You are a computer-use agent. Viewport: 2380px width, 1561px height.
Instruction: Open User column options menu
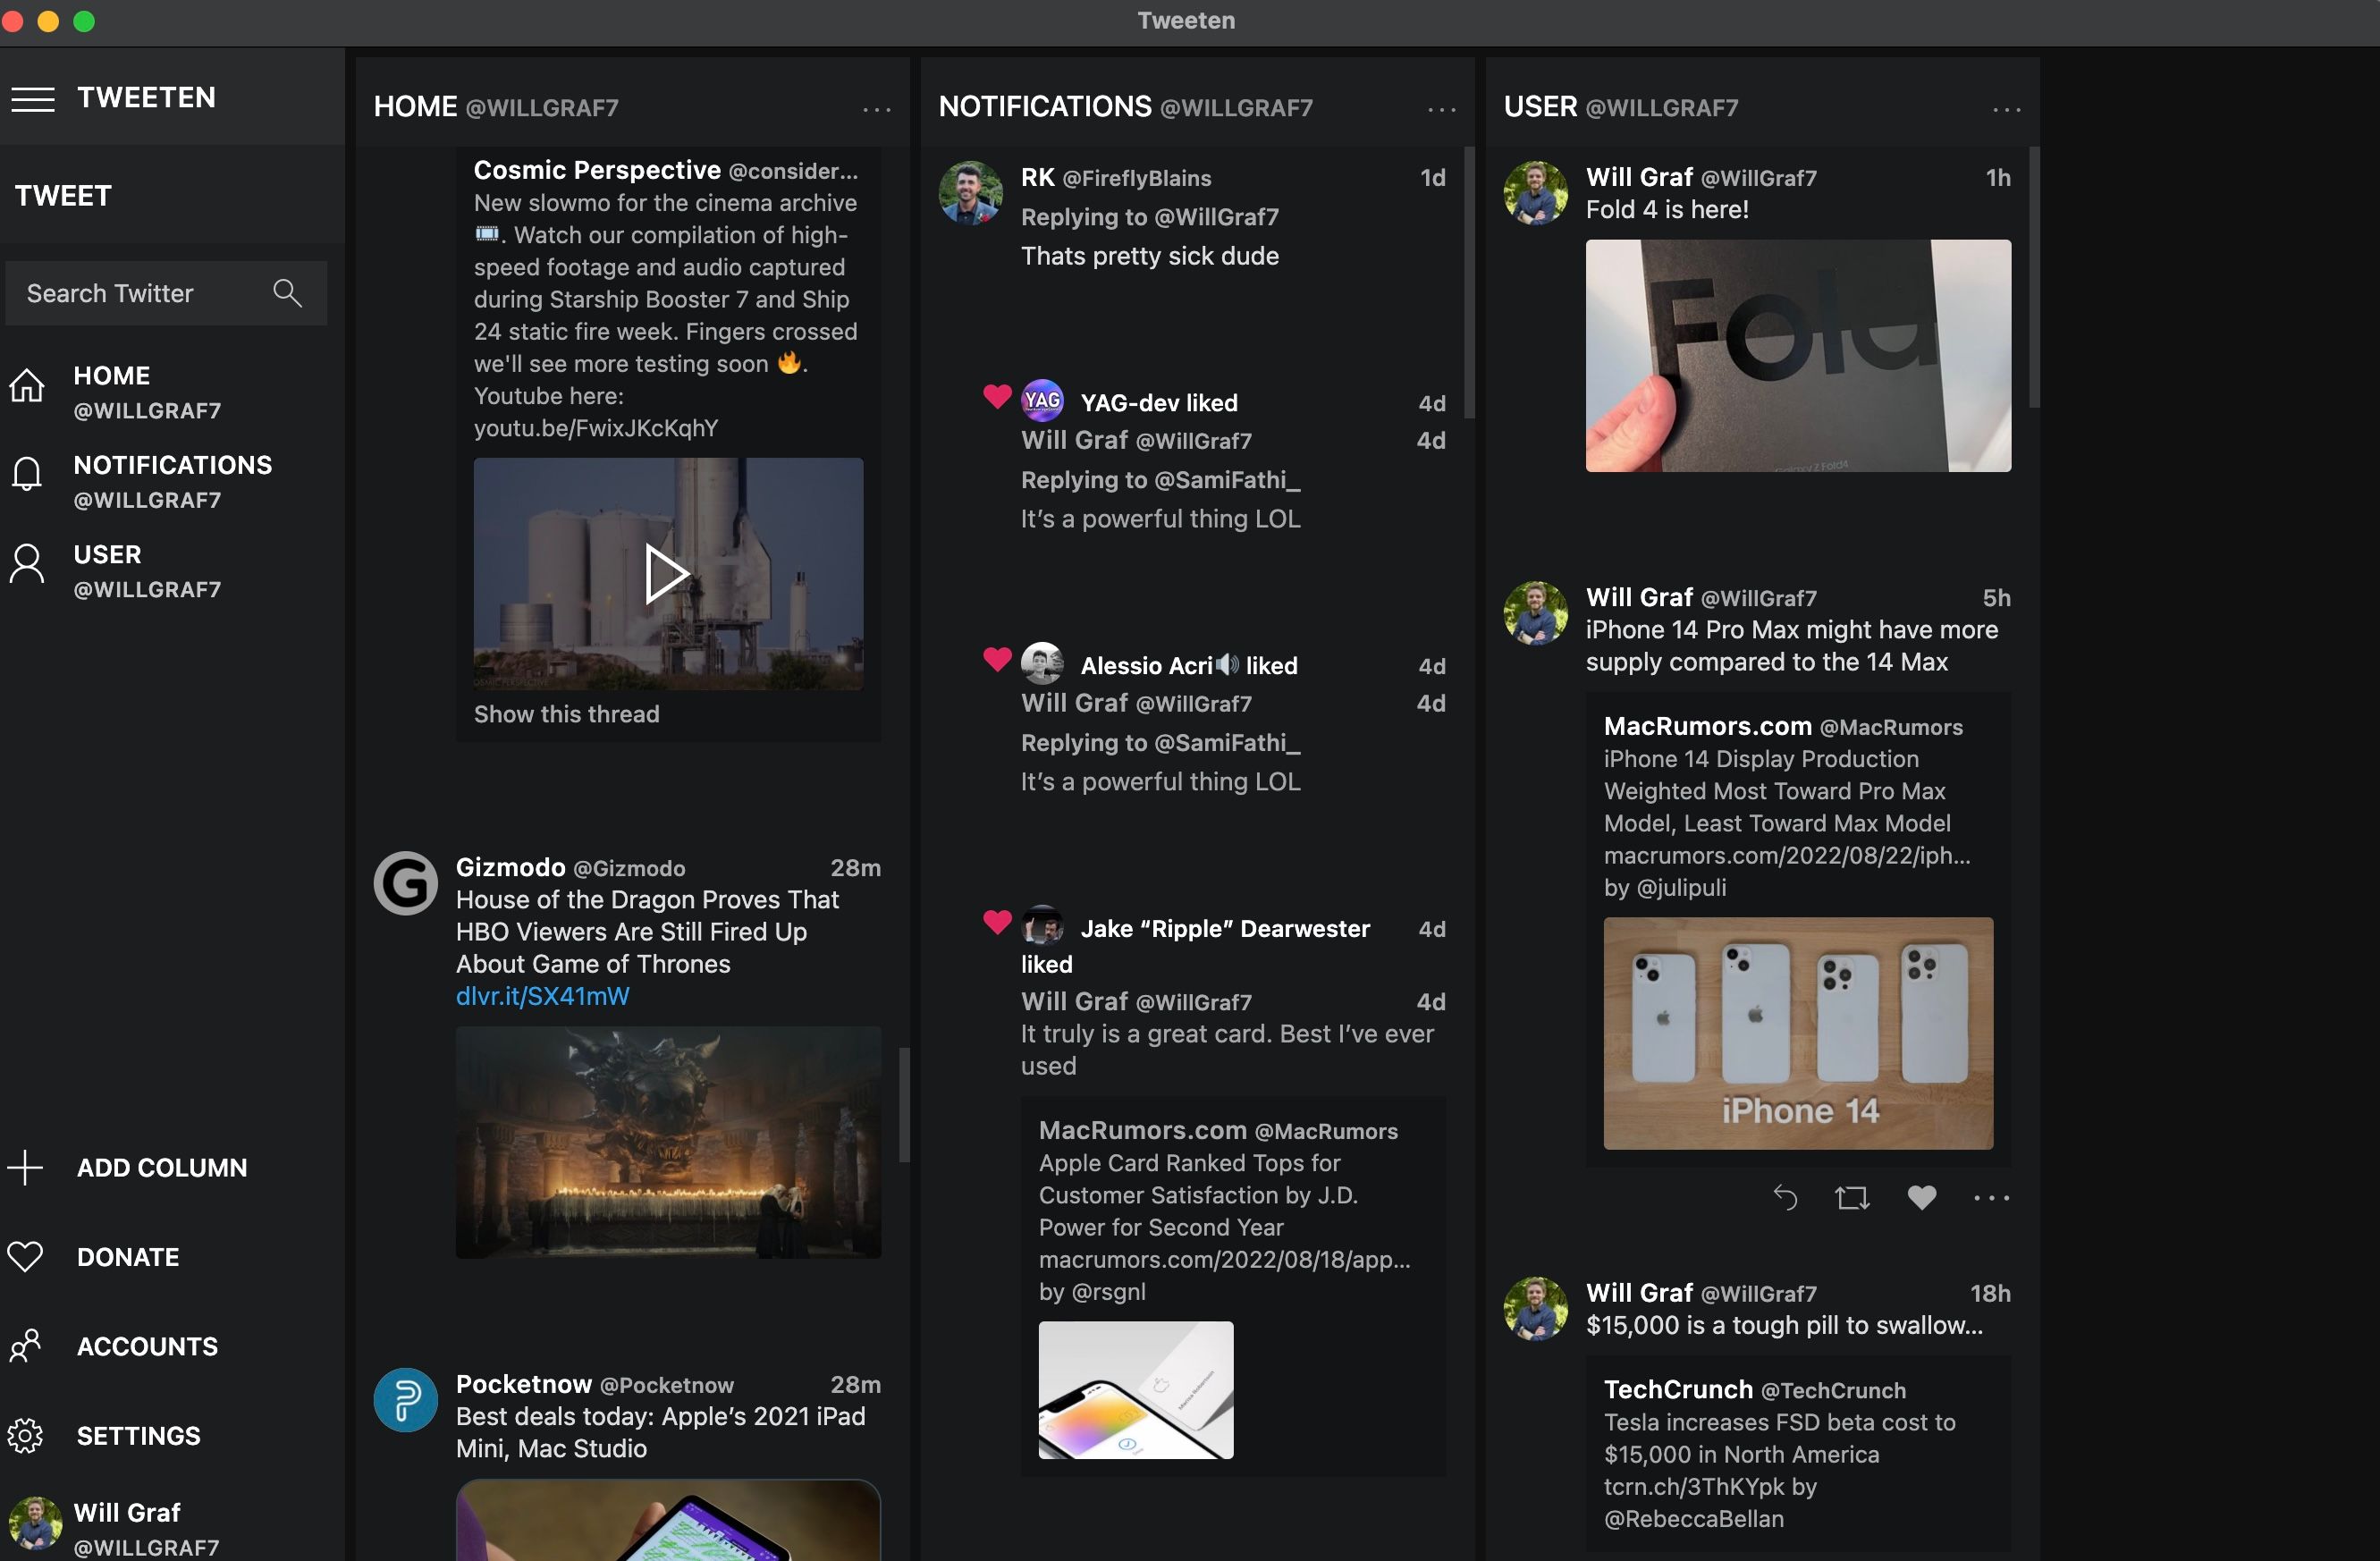point(2006,109)
